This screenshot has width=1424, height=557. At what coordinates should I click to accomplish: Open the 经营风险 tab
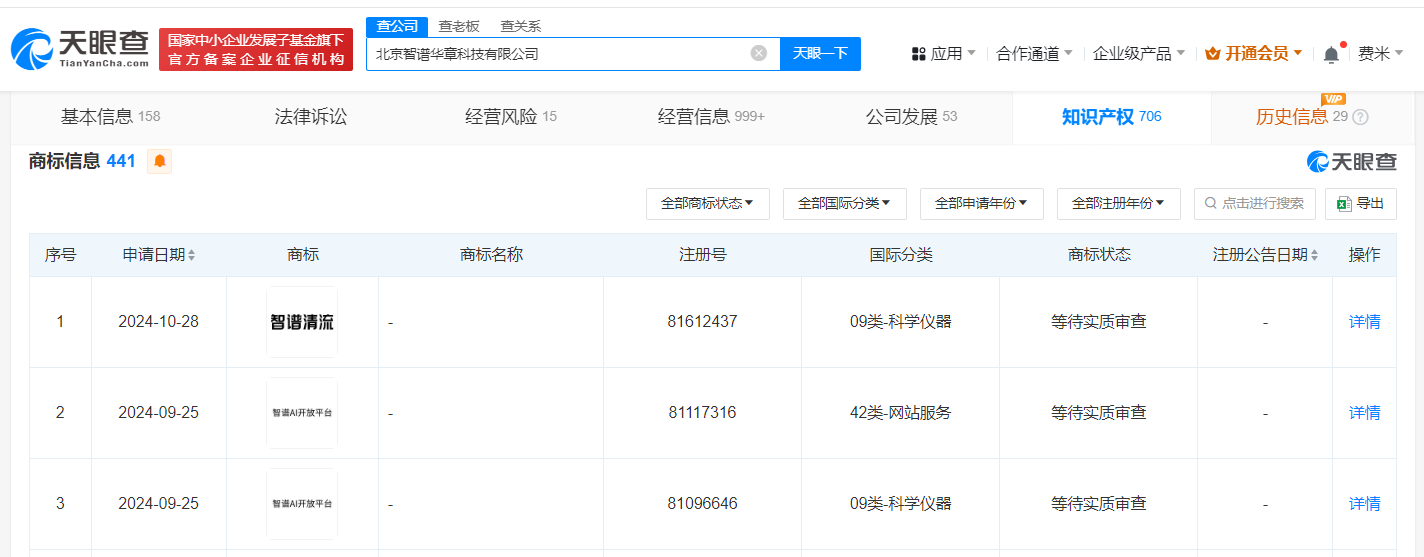coord(511,117)
